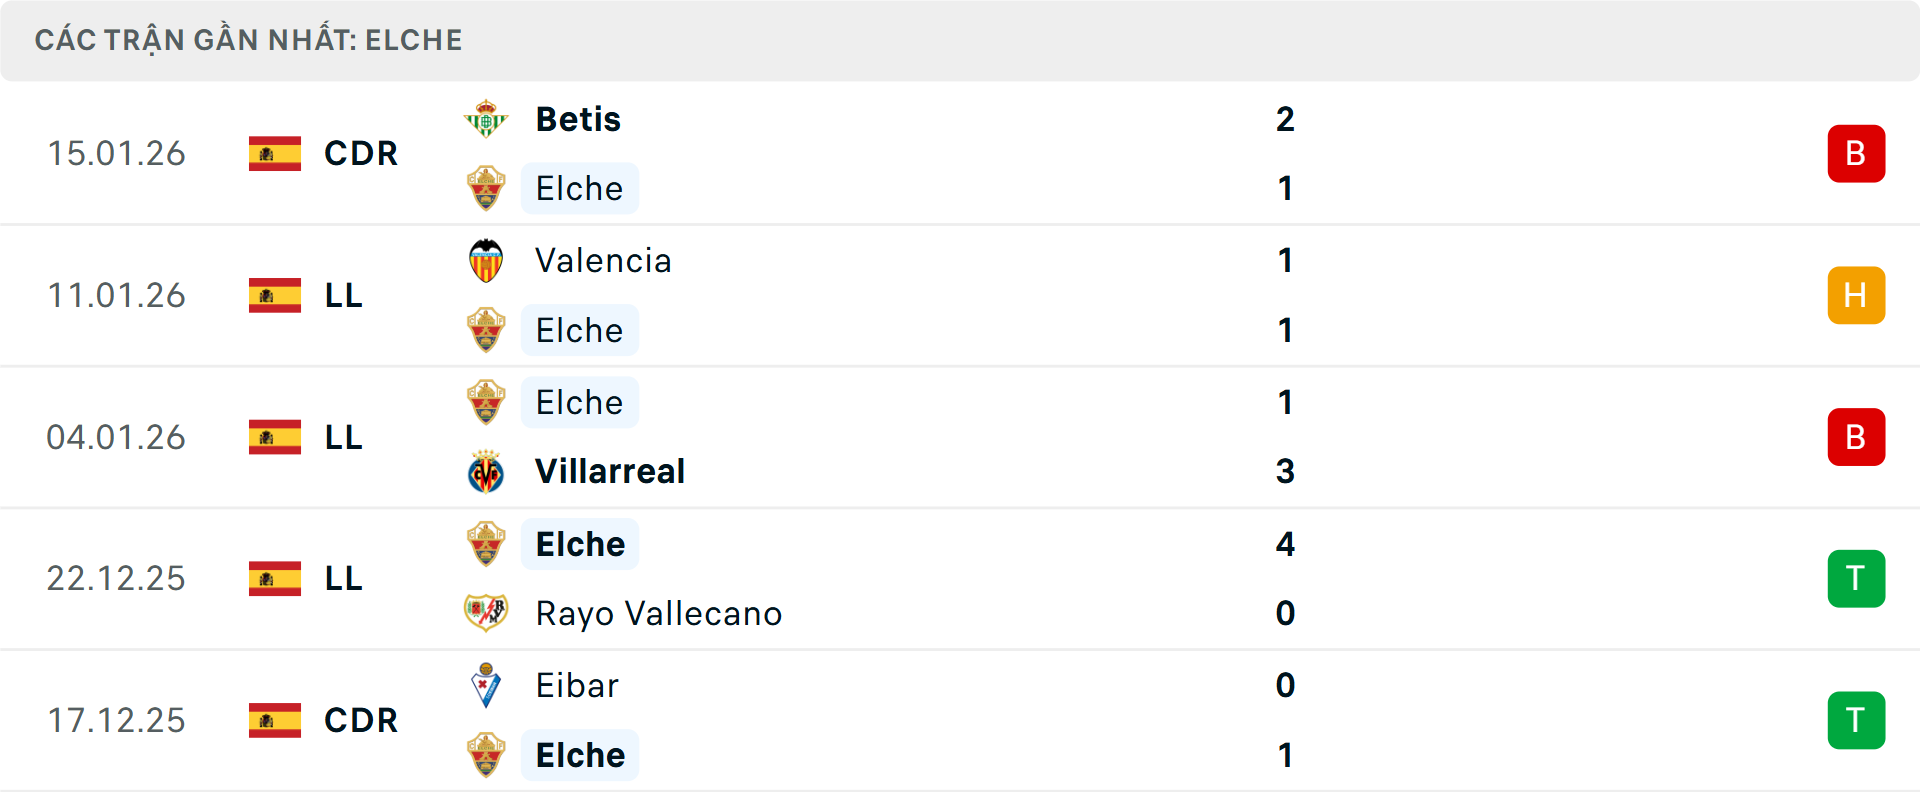Viewport: 1920px width, 792px height.
Task: Click green T badge for Rayo Vallecano match
Action: [x=1856, y=579]
